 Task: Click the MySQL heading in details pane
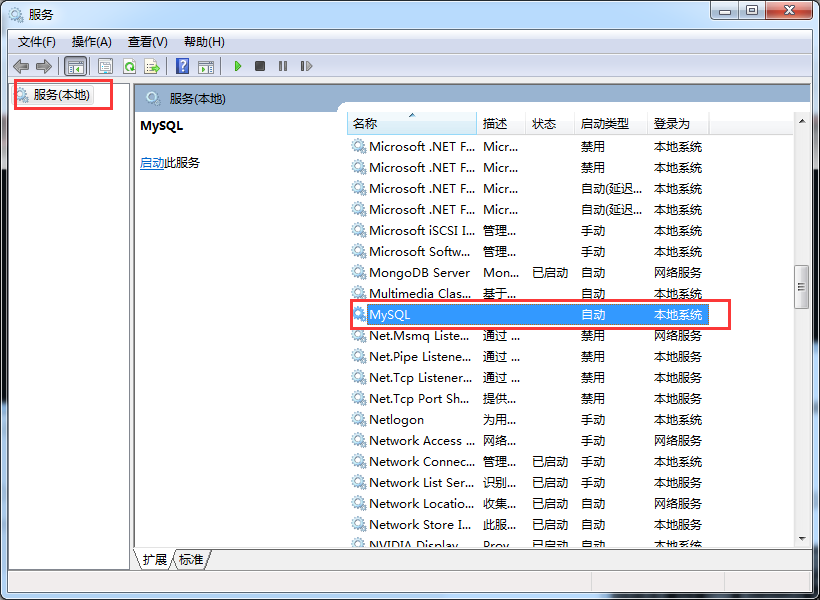coord(162,126)
